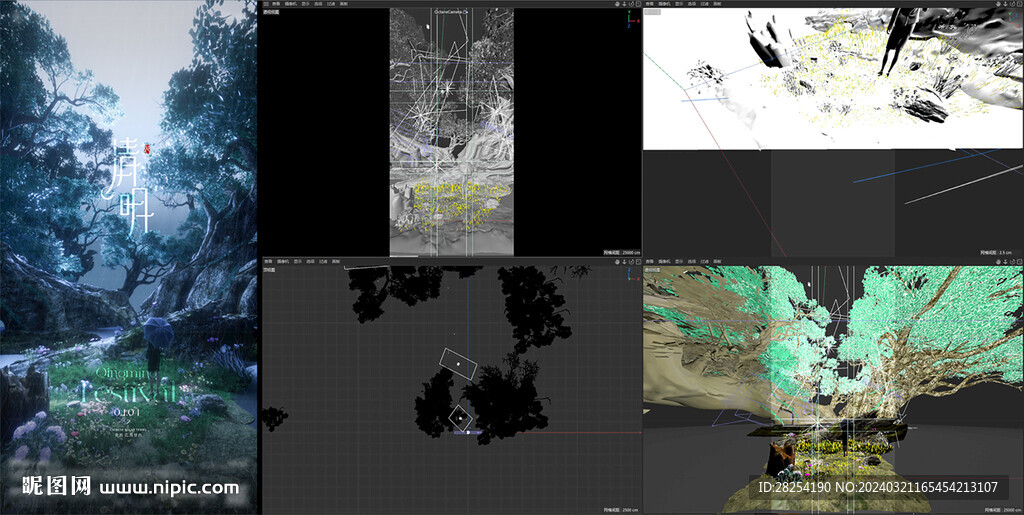Image resolution: width=1024 pixels, height=515 pixels.
Task: Click the Qingming Festival poster render preview
Action: [129, 257]
